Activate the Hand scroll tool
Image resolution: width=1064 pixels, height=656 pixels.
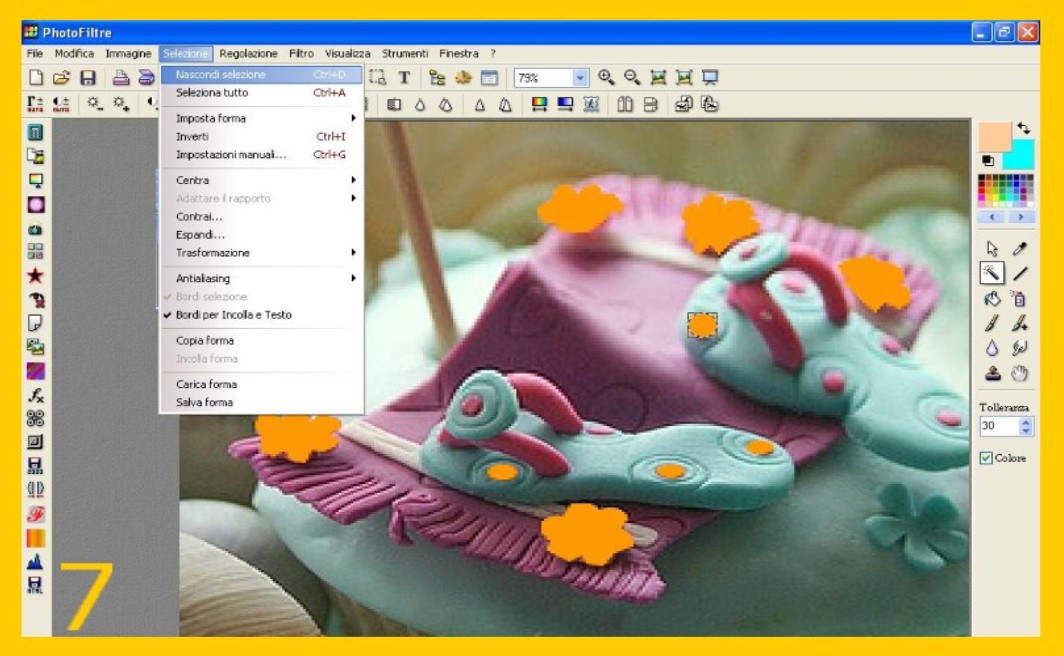(1019, 374)
